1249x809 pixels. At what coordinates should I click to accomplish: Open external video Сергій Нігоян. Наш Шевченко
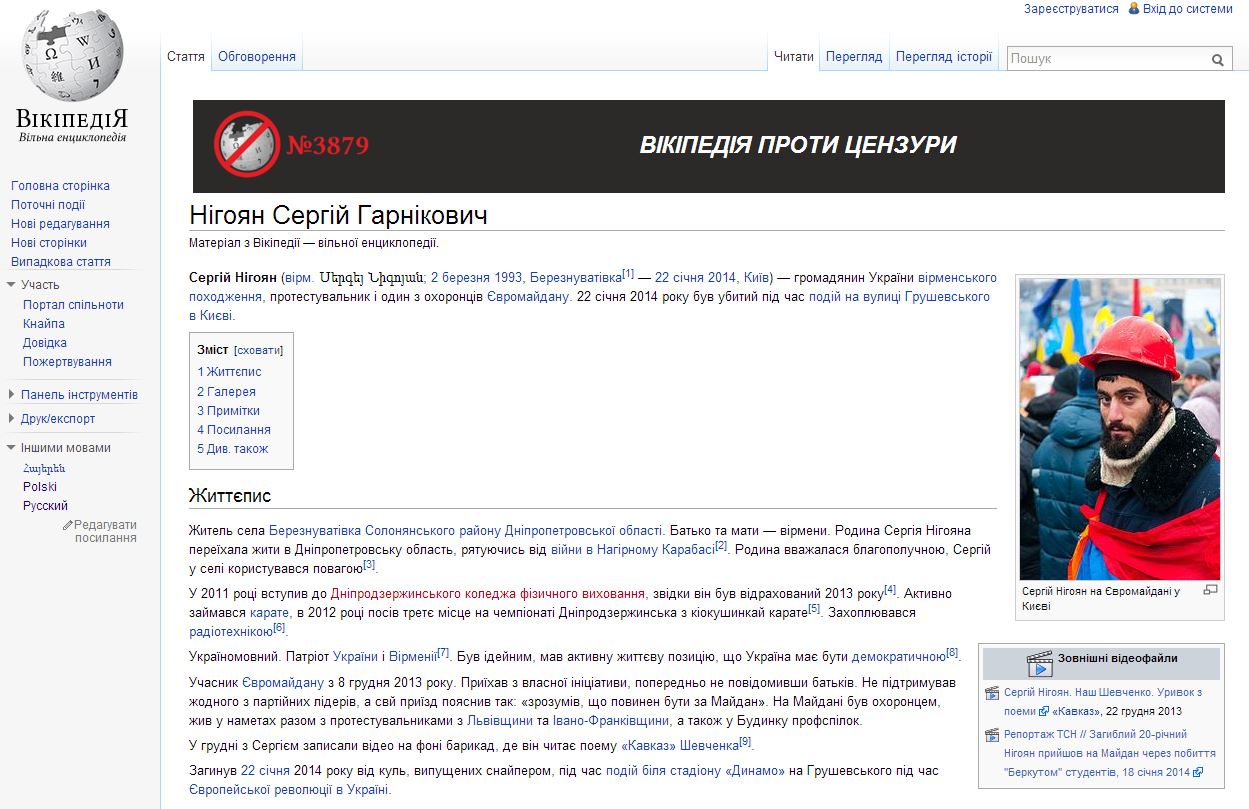1103,701
